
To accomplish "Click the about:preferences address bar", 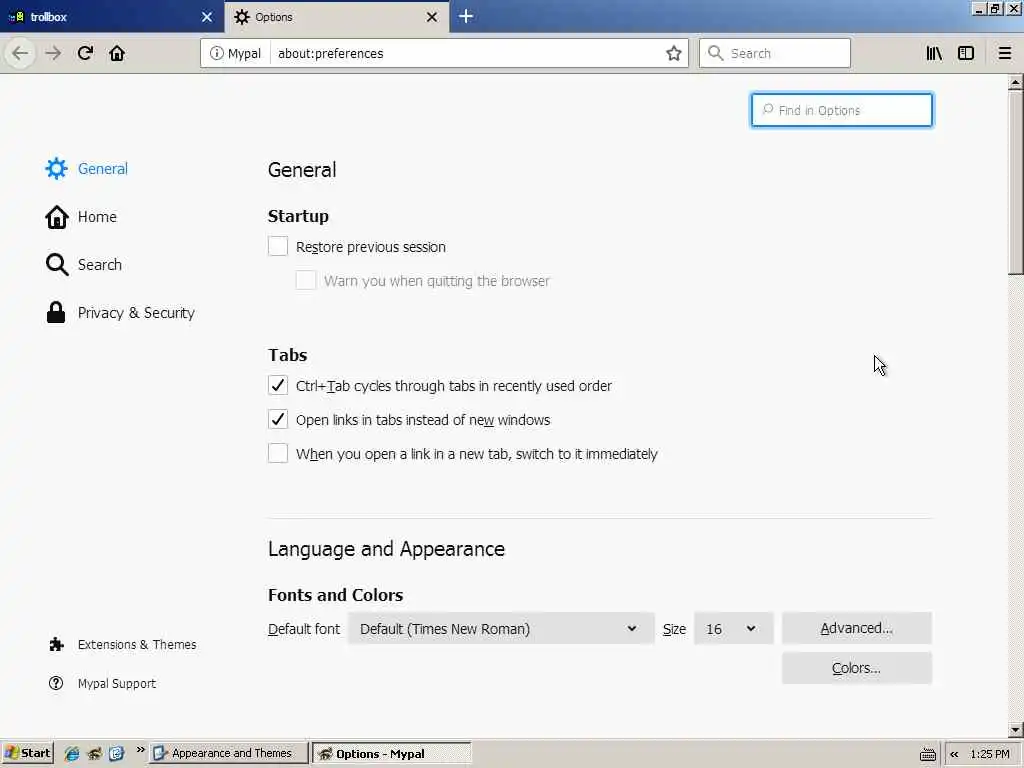I will pyautogui.click(x=467, y=53).
